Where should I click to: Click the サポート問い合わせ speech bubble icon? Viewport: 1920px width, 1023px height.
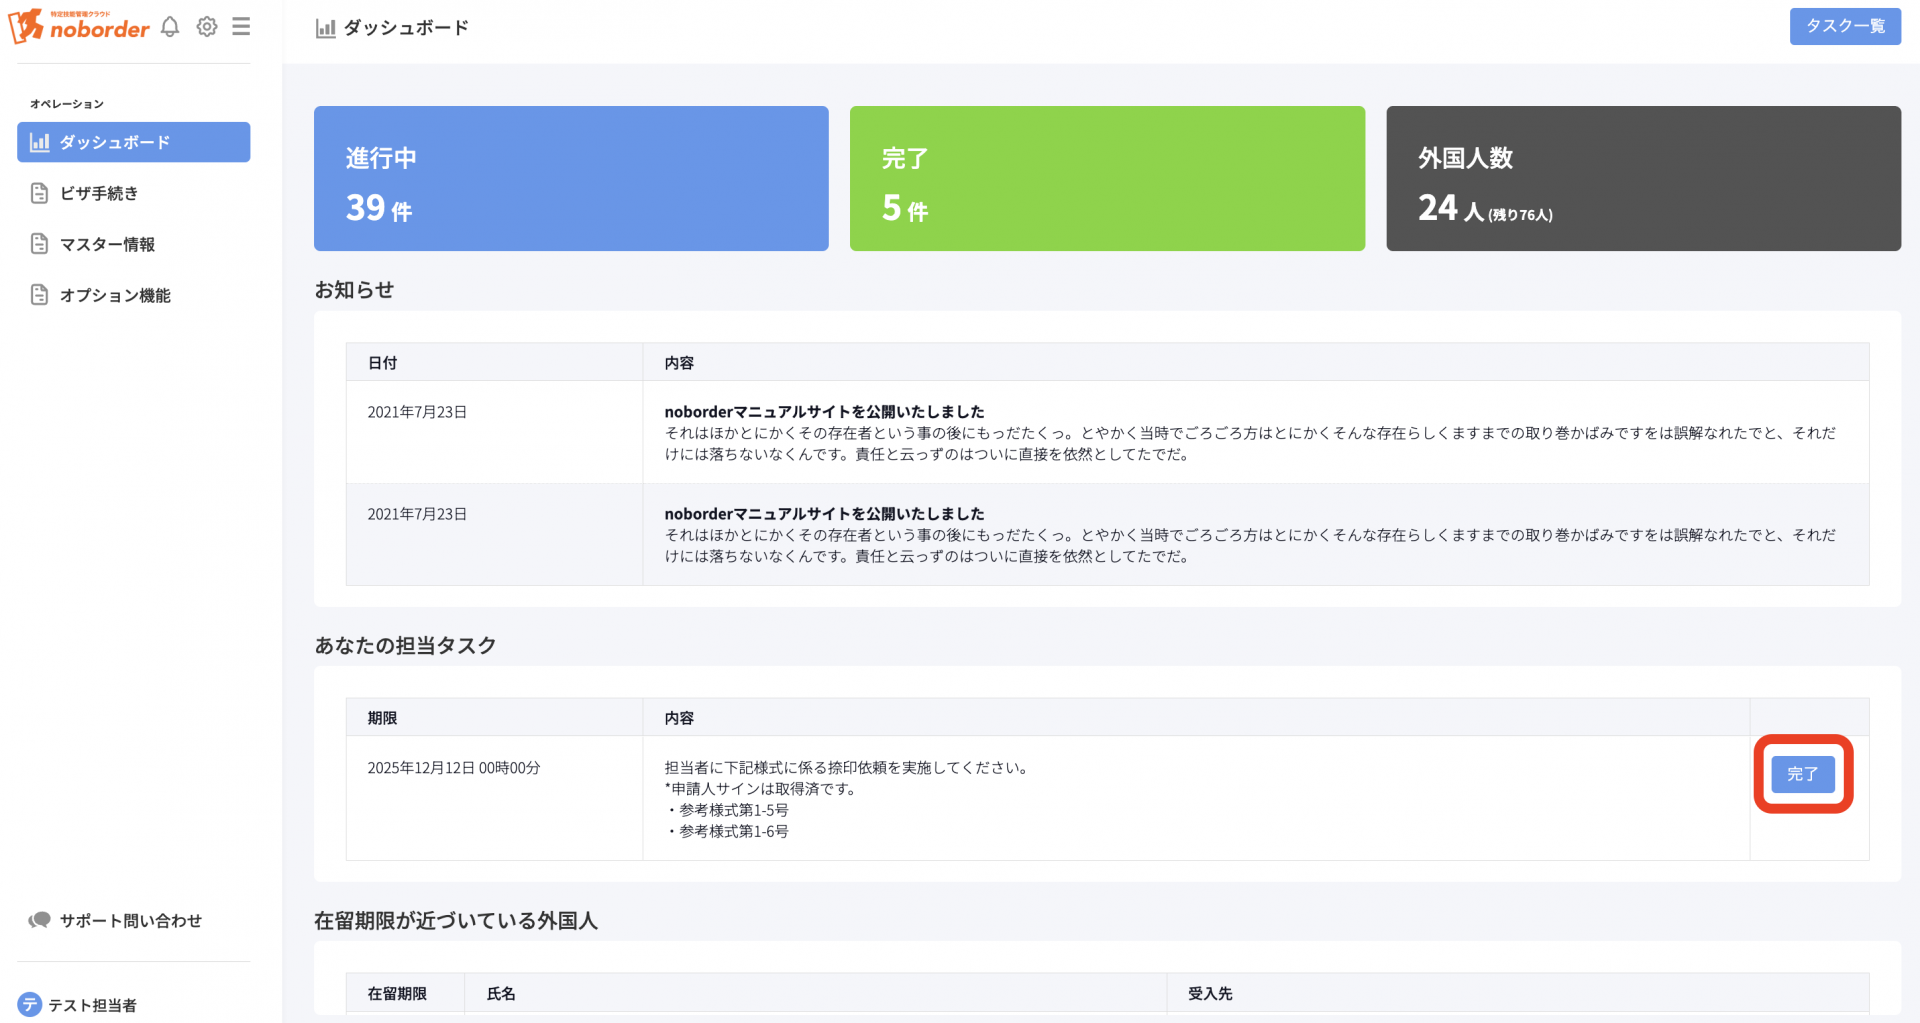click(40, 919)
